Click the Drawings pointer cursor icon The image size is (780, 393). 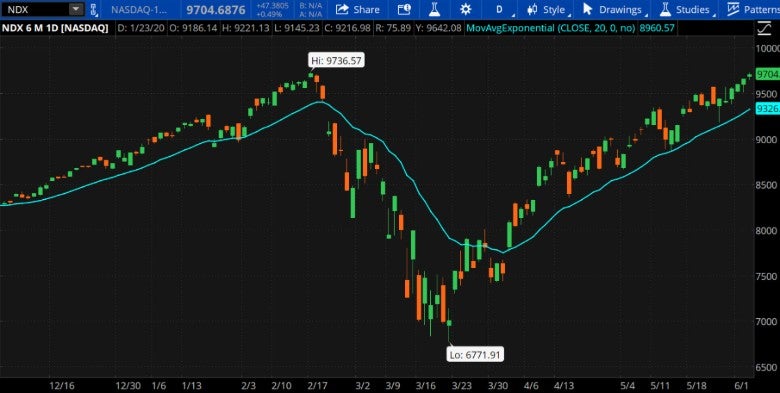587,9
